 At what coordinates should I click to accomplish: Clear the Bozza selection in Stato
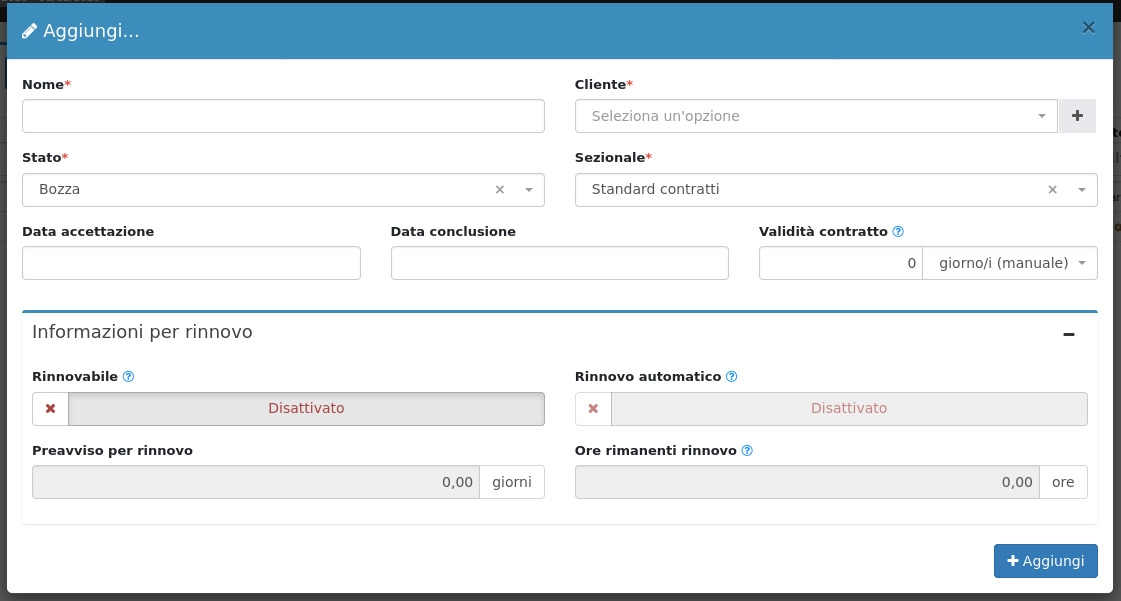[500, 190]
